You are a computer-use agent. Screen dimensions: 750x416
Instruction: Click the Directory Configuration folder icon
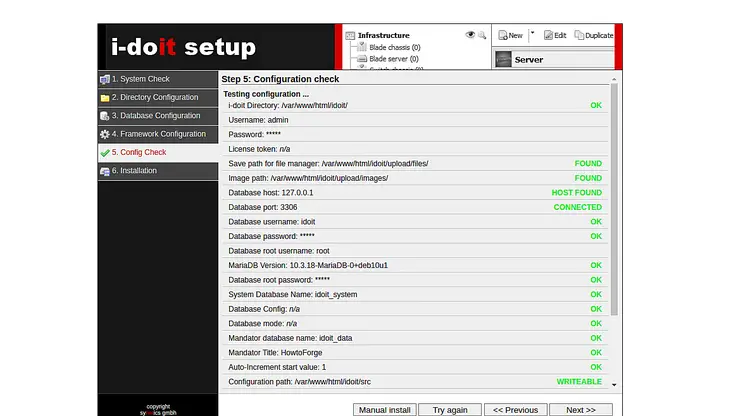105,98
